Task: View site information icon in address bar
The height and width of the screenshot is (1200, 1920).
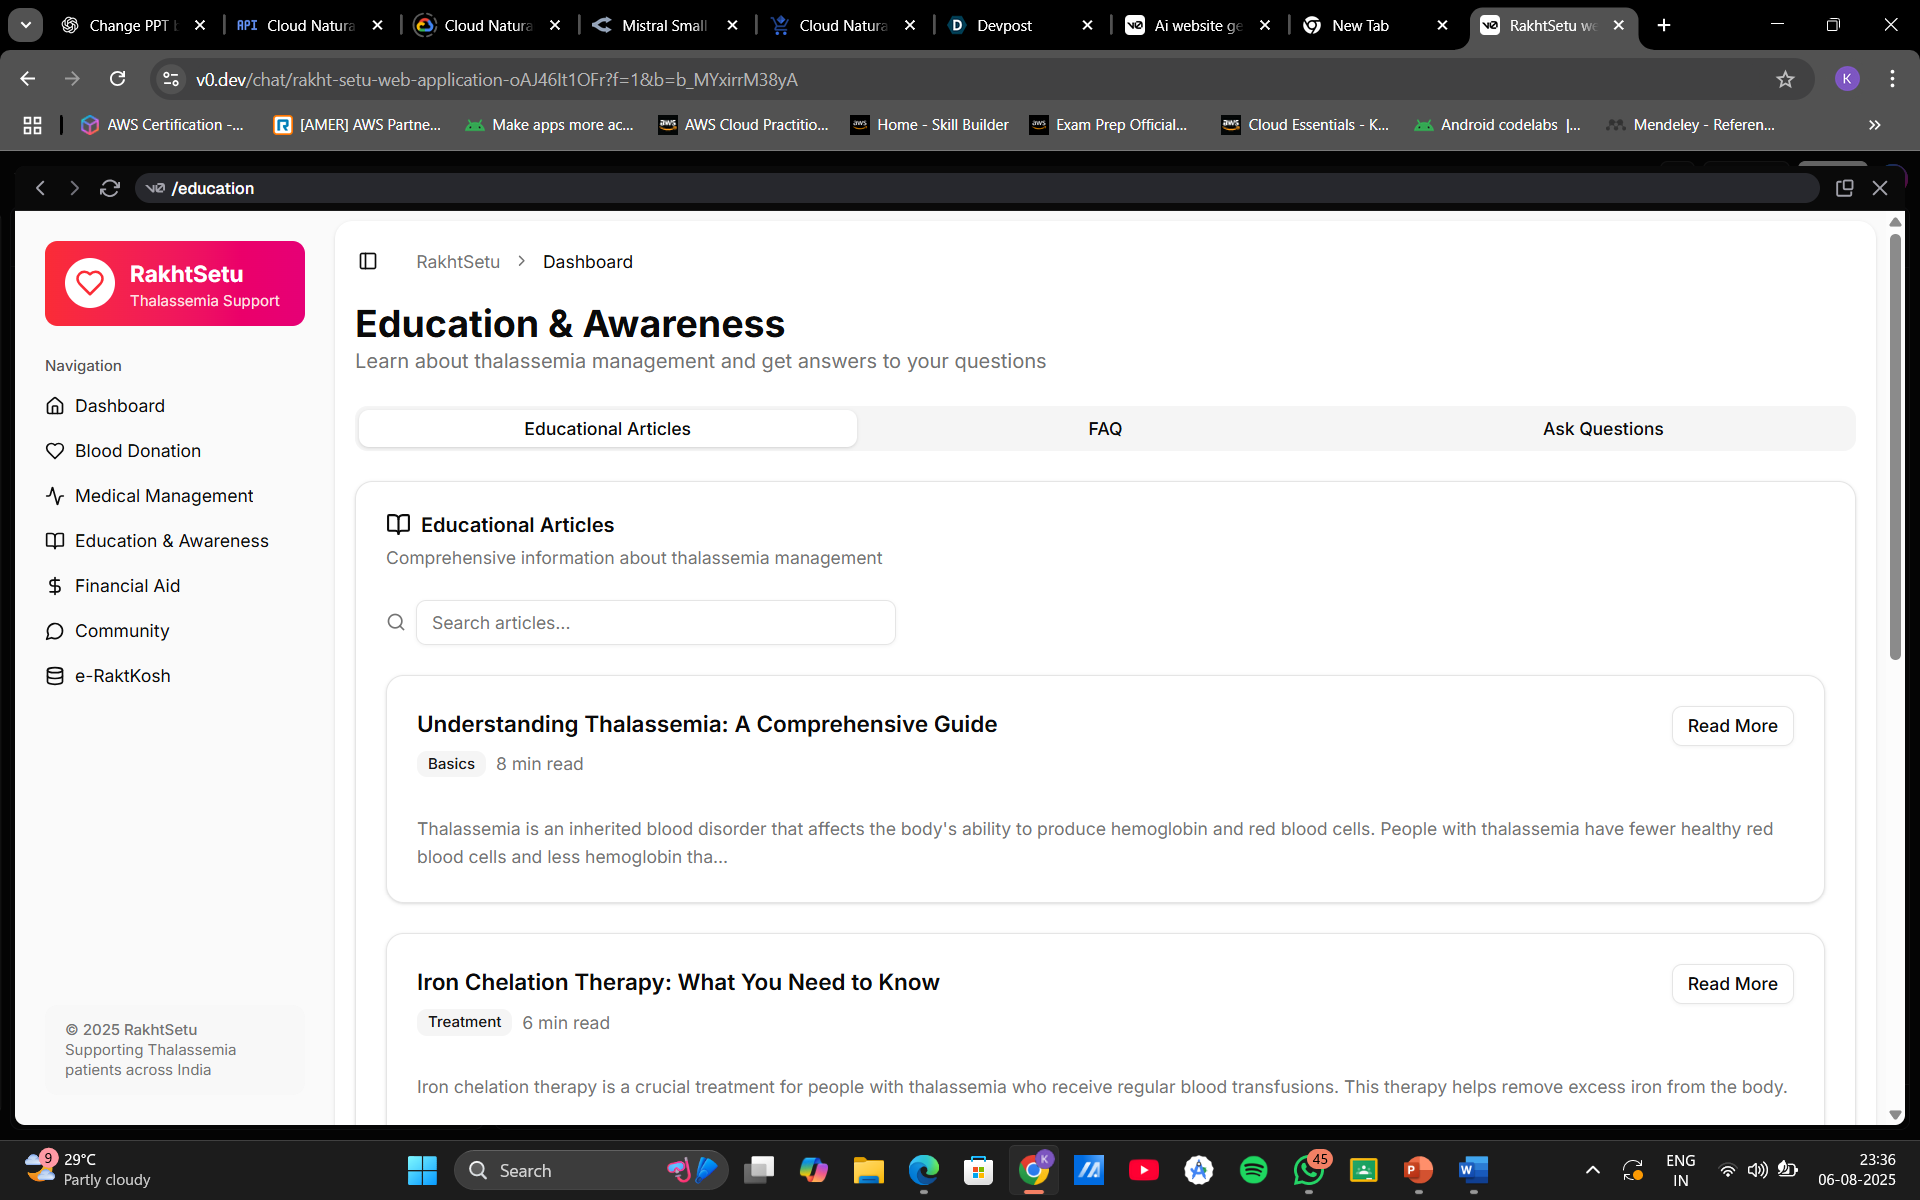Action: click(171, 79)
